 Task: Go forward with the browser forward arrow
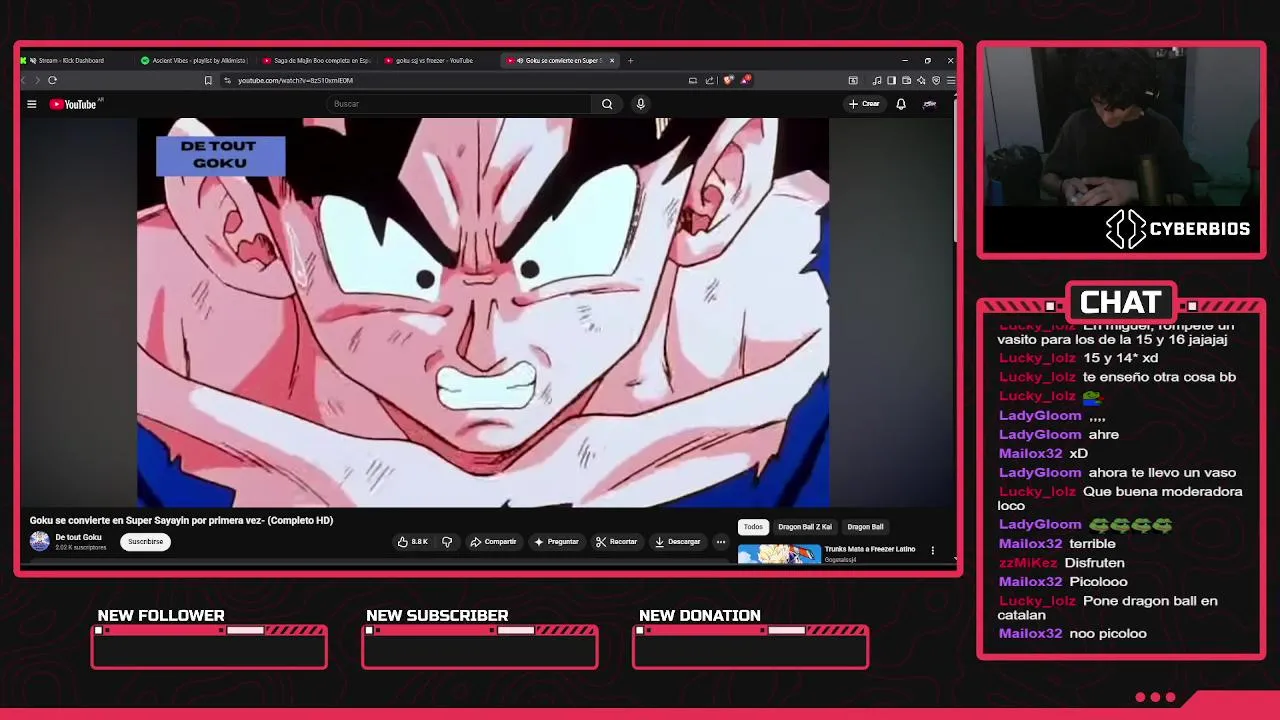pyautogui.click(x=38, y=80)
